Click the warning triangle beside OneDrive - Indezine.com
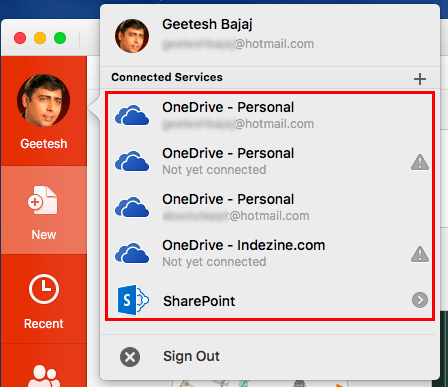The height and width of the screenshot is (387, 448). 420,254
